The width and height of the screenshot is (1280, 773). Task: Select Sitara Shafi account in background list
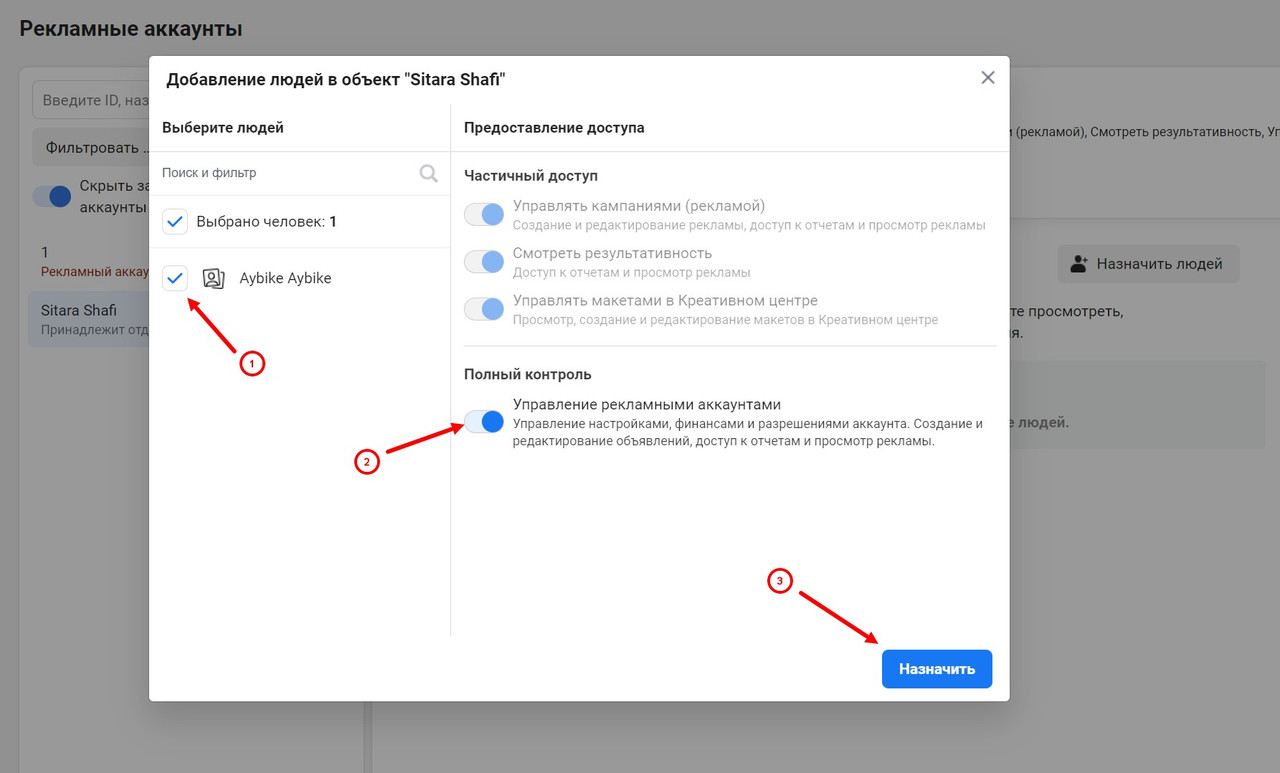[89, 319]
